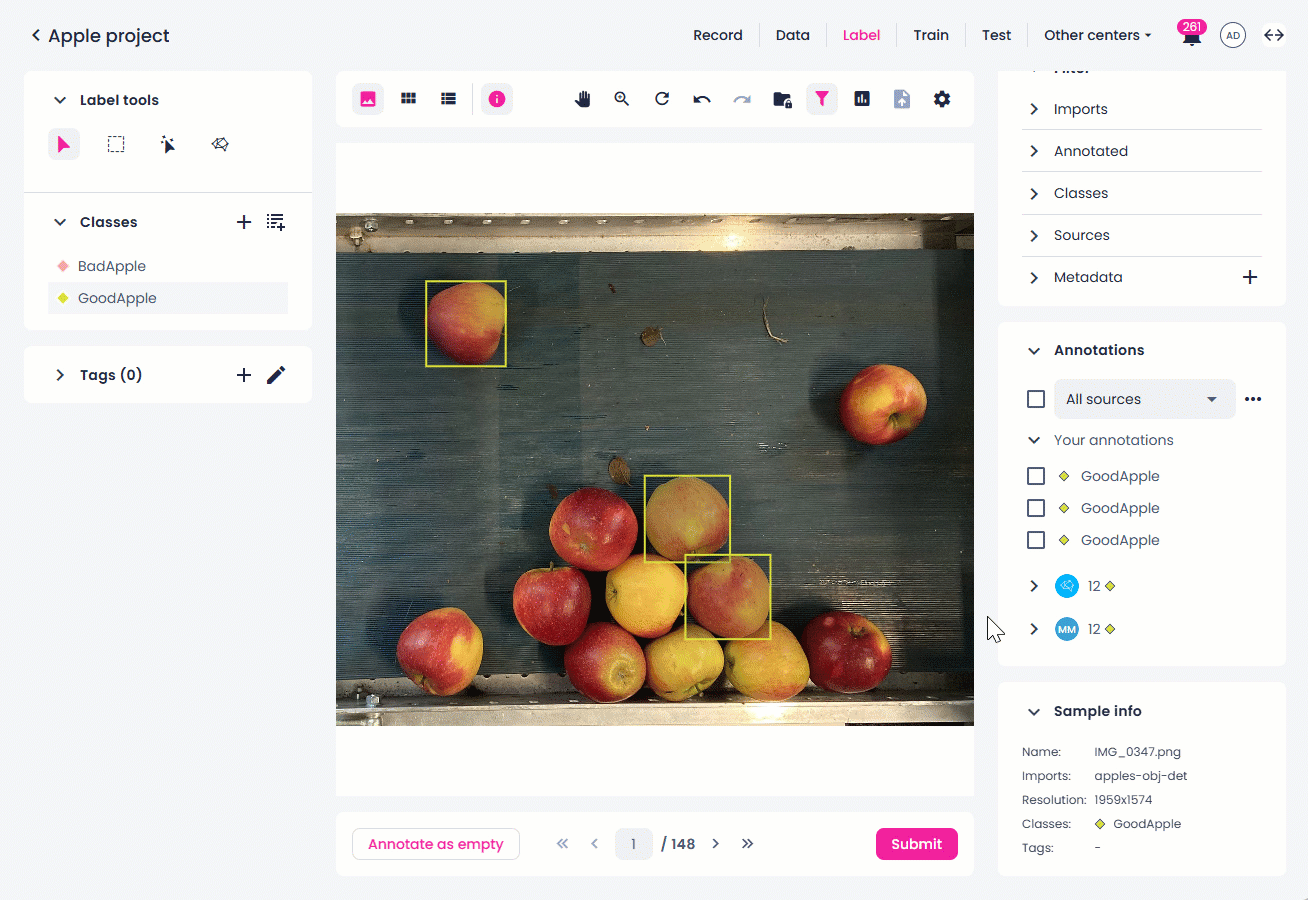
Task: Select the pointer selection label tool
Action: tap(64, 144)
